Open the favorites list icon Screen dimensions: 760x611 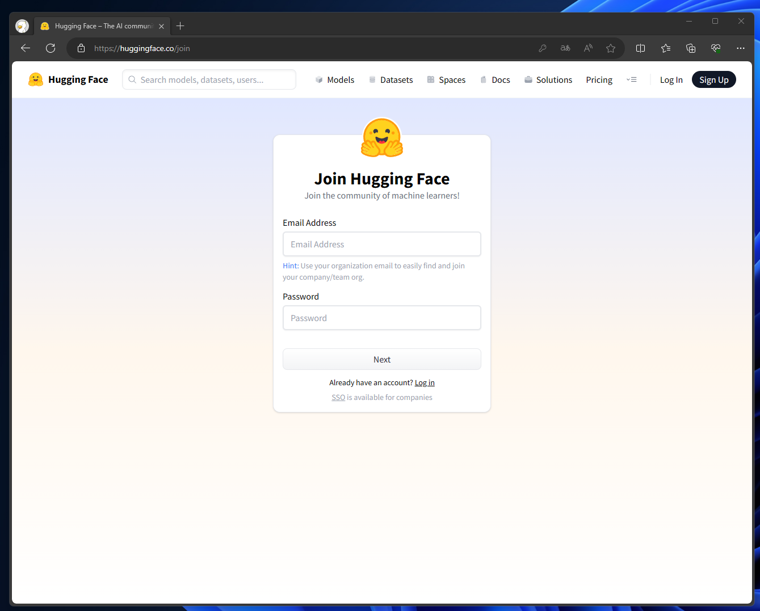pyautogui.click(x=665, y=48)
